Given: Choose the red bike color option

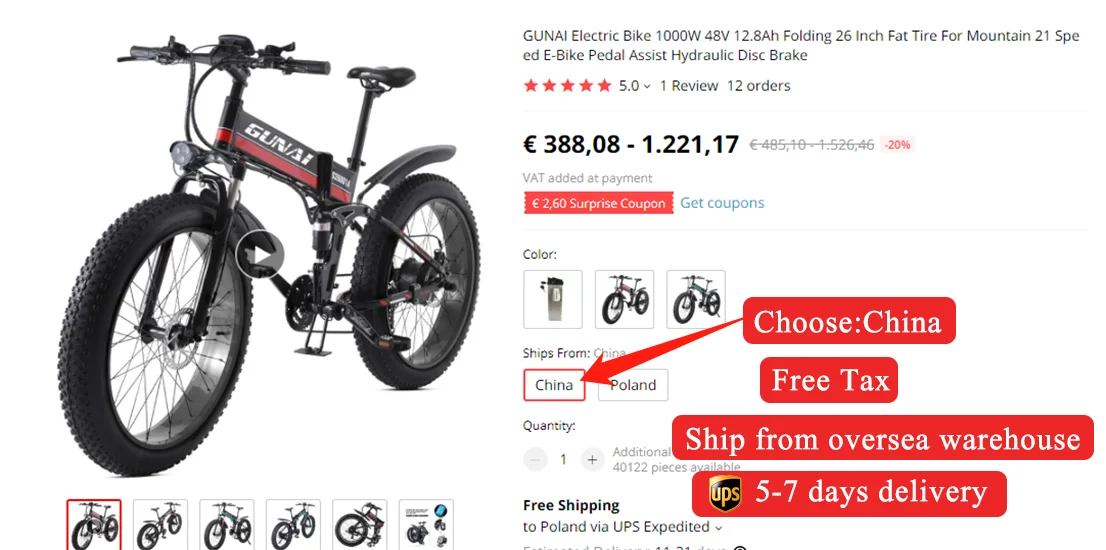Looking at the screenshot, I should pyautogui.click(x=624, y=299).
